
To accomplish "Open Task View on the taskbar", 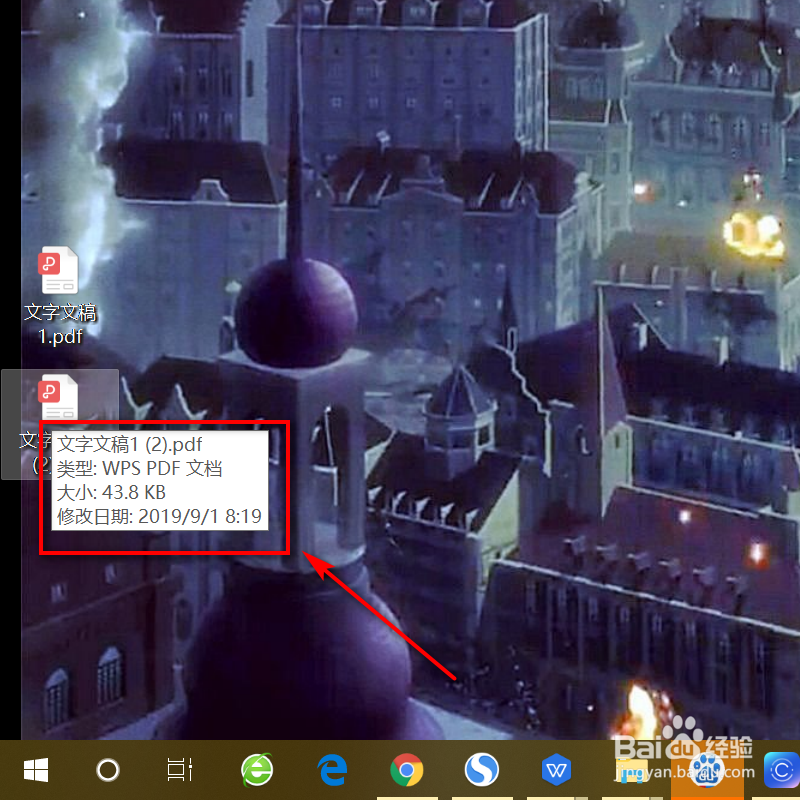I will 180,769.
